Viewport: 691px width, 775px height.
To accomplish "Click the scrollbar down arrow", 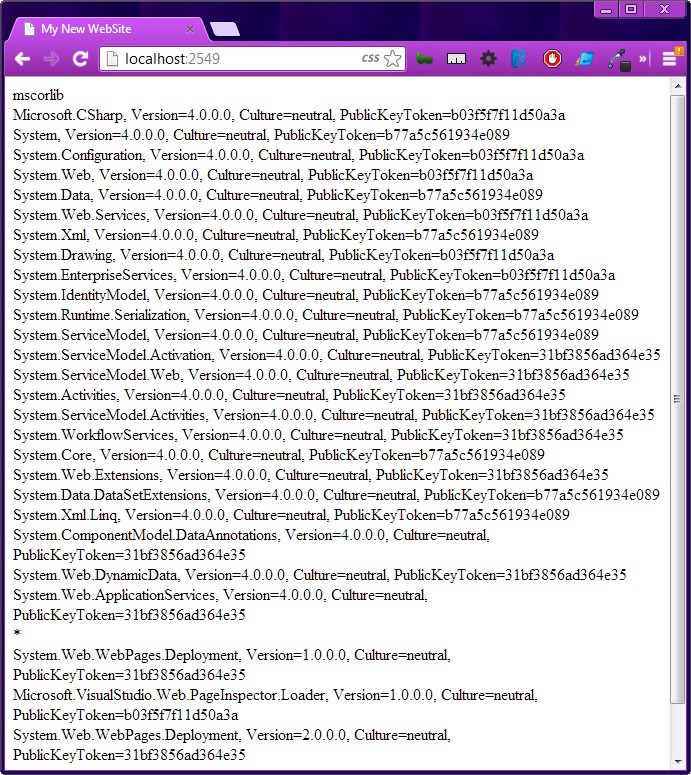I will 678,762.
